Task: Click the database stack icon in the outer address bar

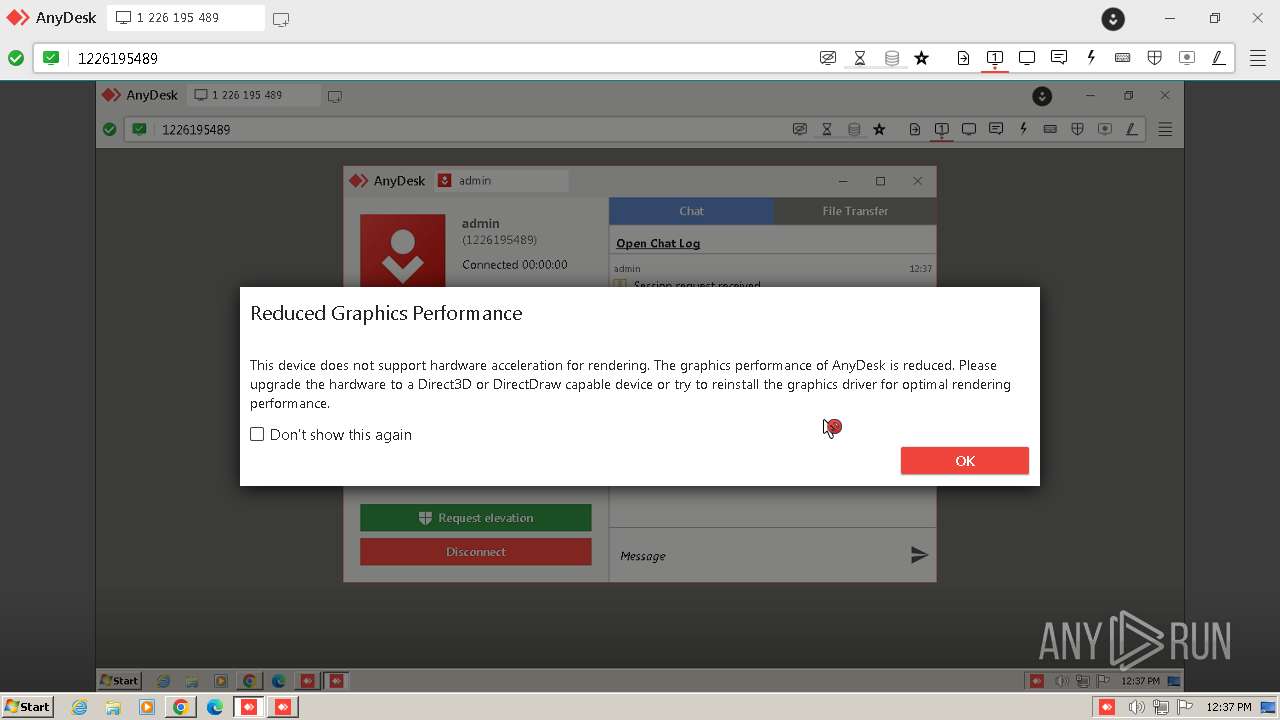Action: pos(892,58)
